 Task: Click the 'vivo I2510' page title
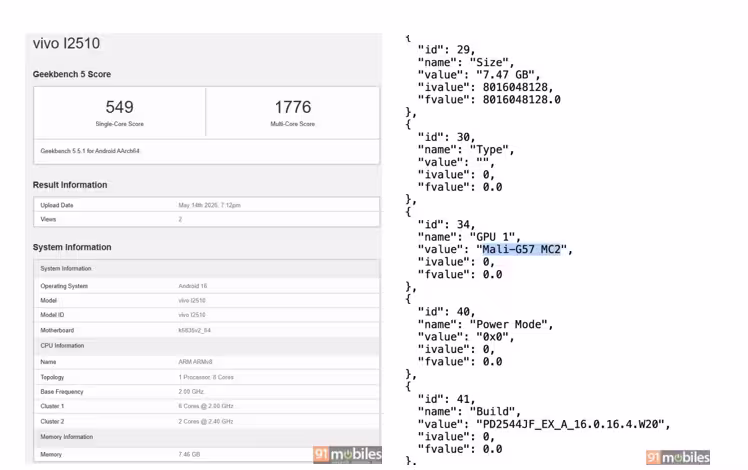(x=66, y=43)
